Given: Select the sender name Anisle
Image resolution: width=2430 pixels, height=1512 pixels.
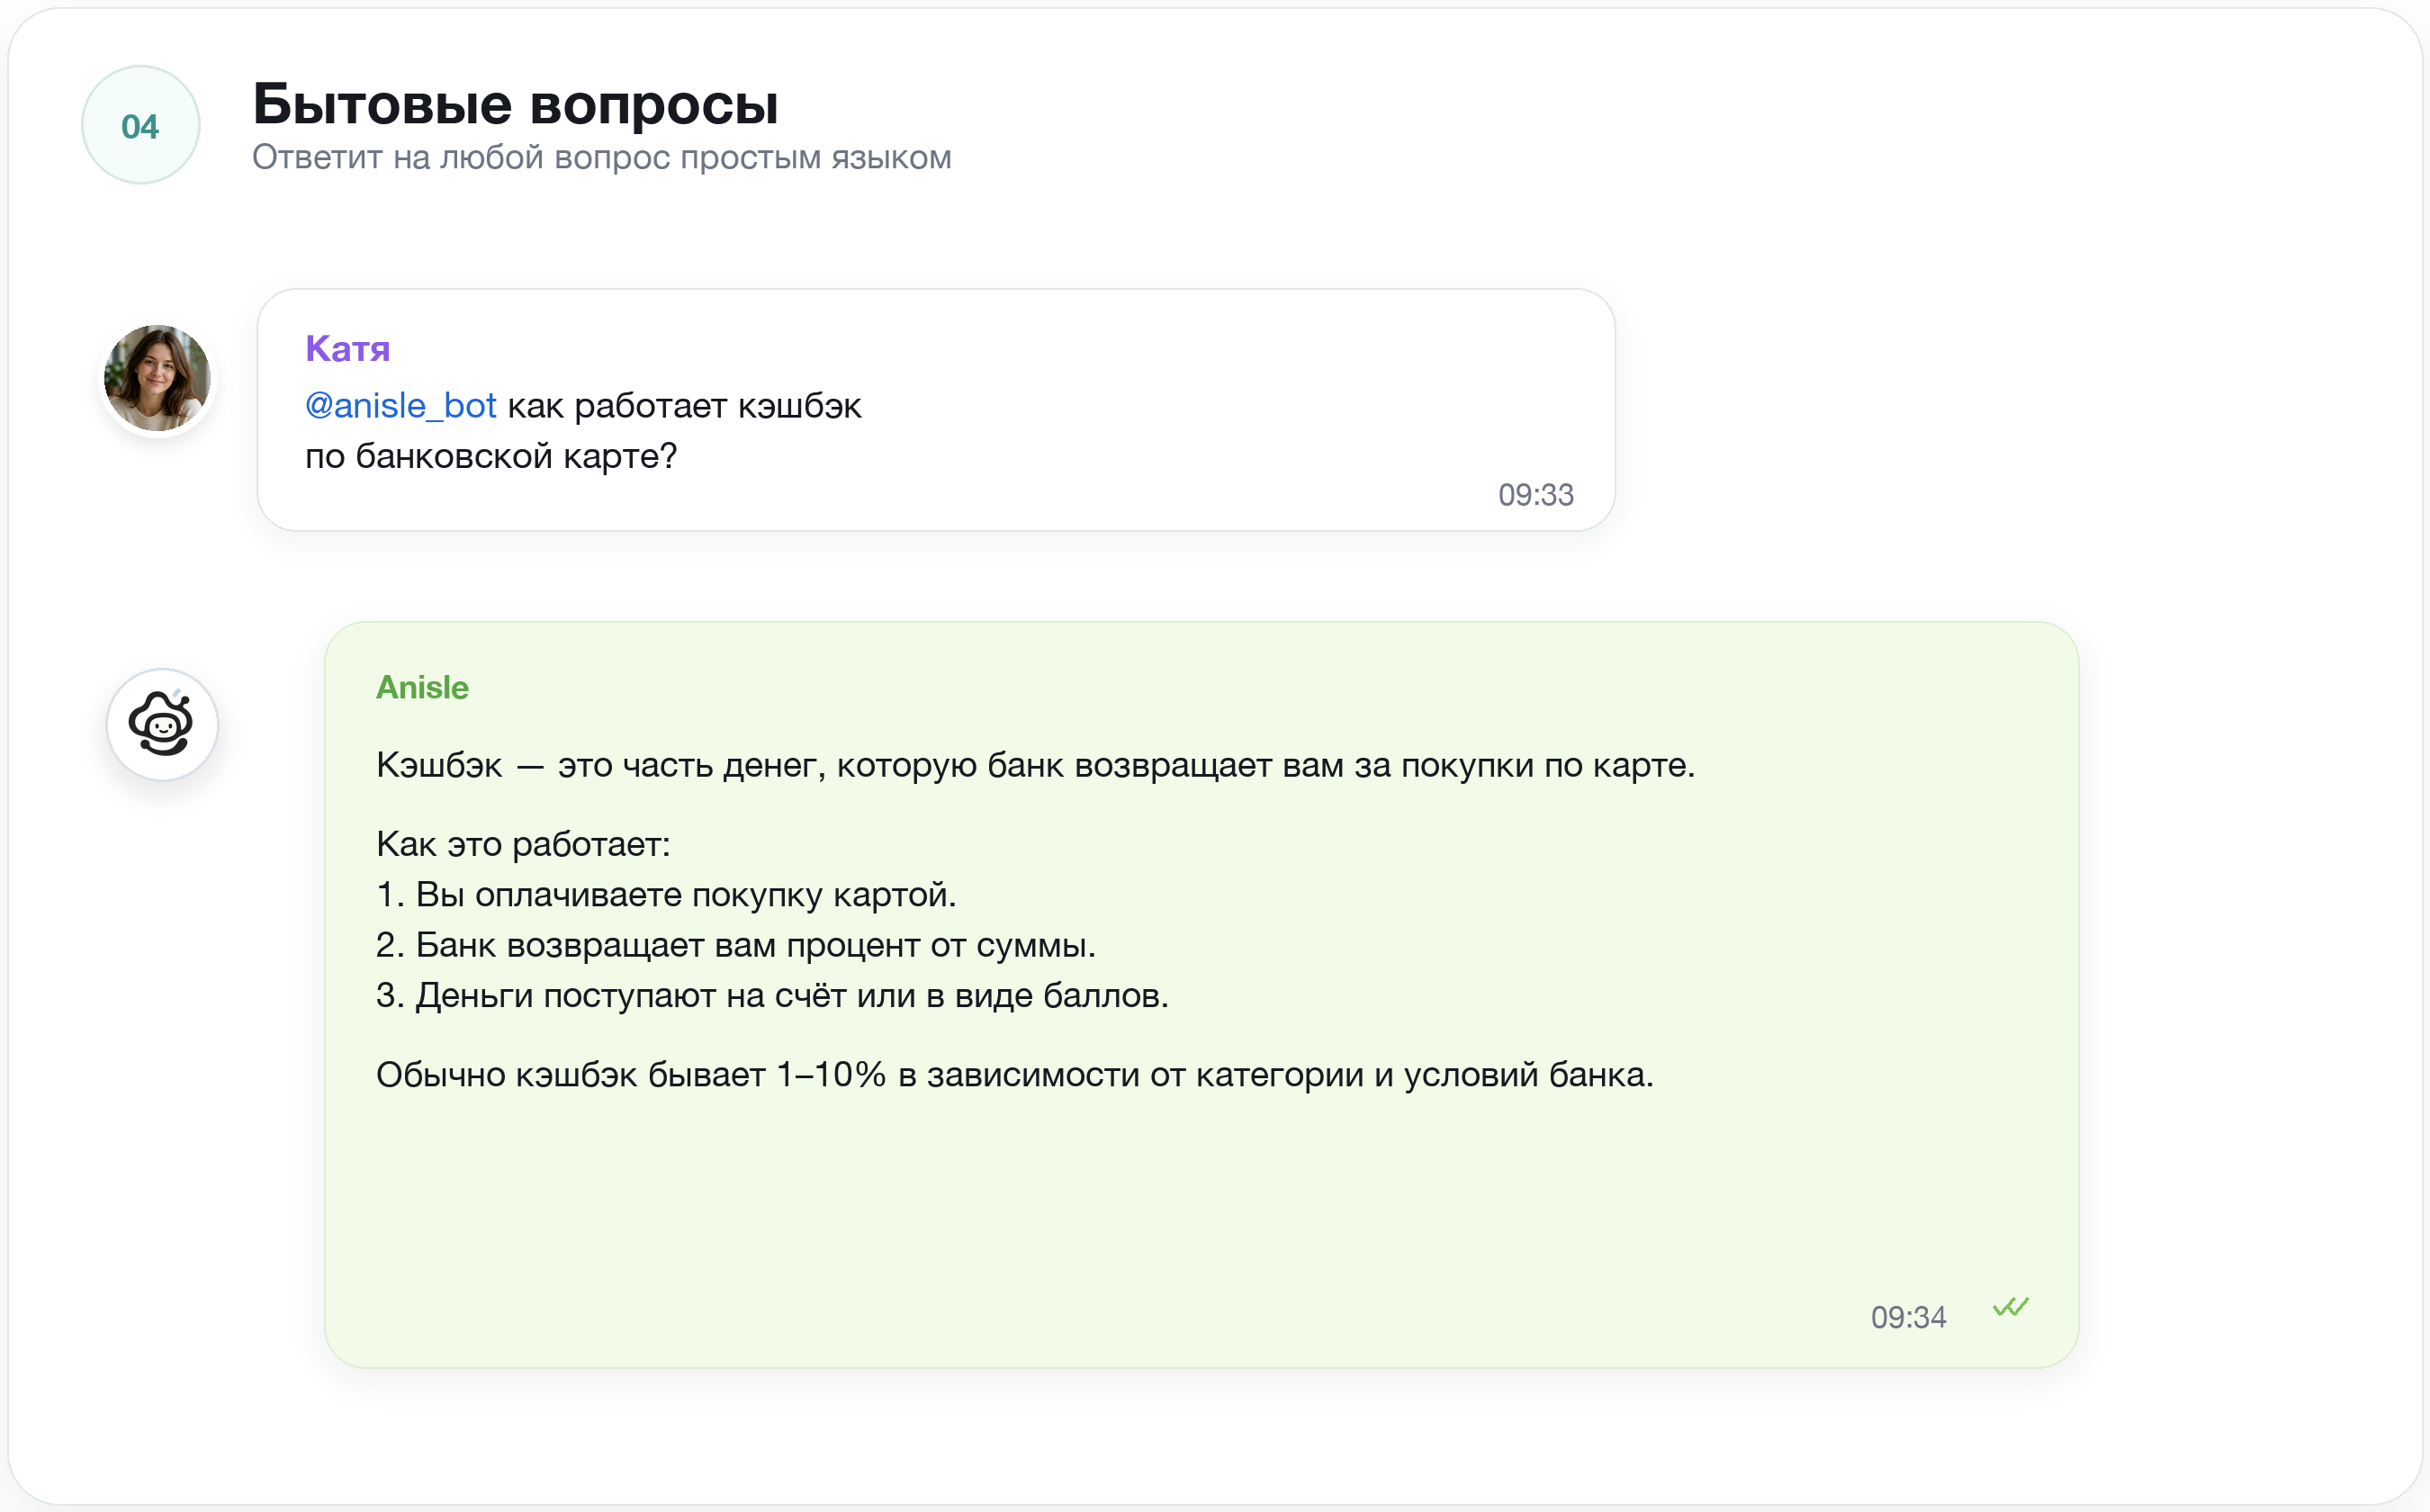Looking at the screenshot, I should [422, 688].
